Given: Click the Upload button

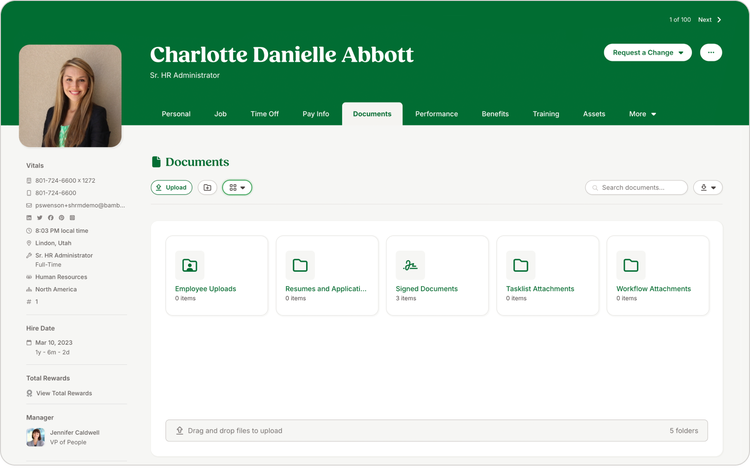Looking at the screenshot, I should [x=172, y=187].
